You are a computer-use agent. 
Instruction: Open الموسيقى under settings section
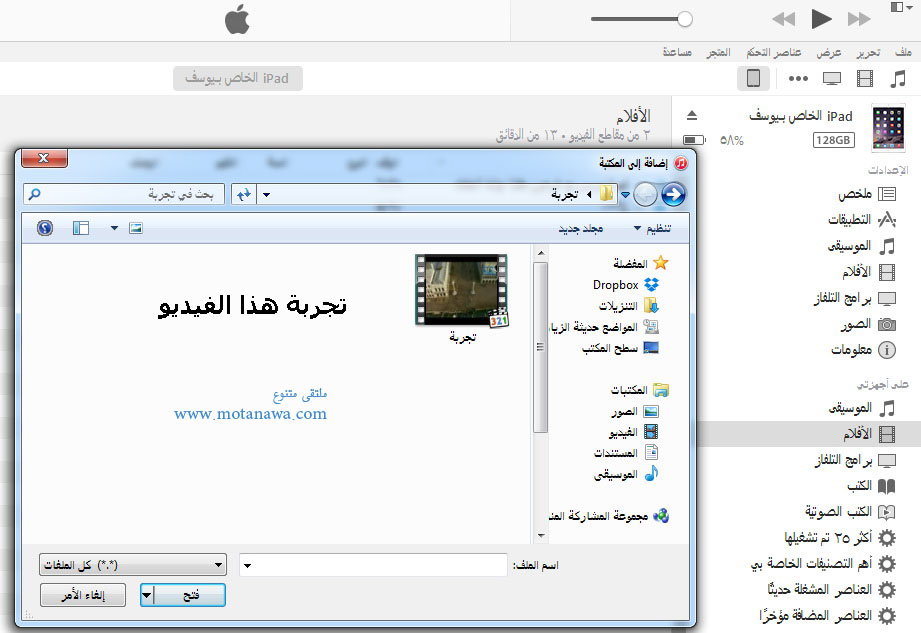point(862,246)
